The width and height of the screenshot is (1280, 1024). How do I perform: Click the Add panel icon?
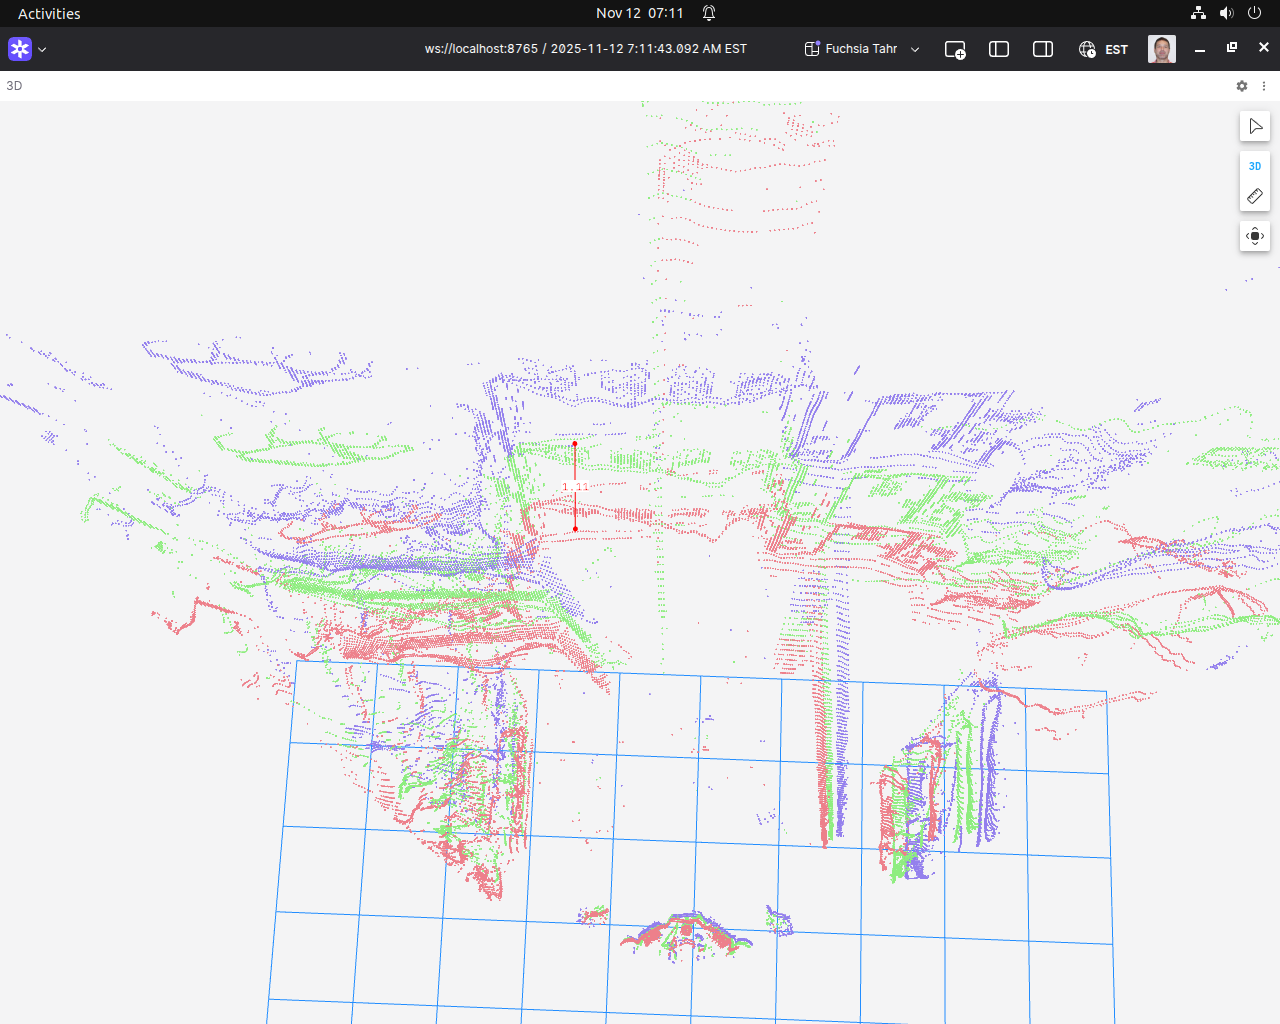(955, 49)
